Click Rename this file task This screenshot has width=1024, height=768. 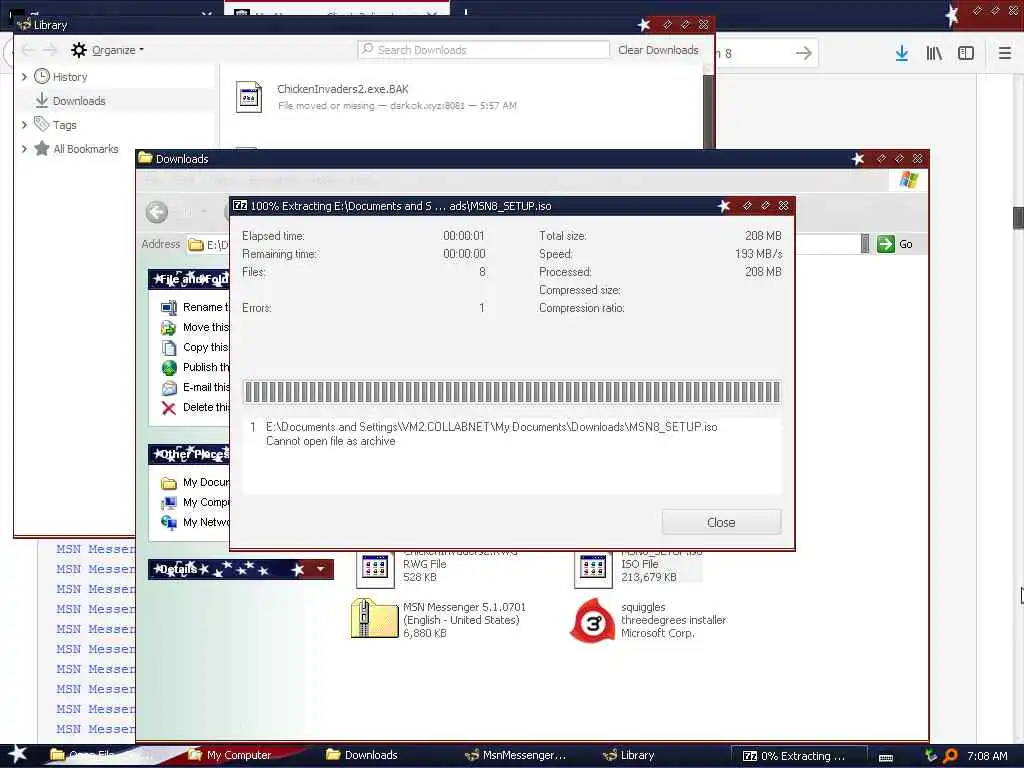205,307
